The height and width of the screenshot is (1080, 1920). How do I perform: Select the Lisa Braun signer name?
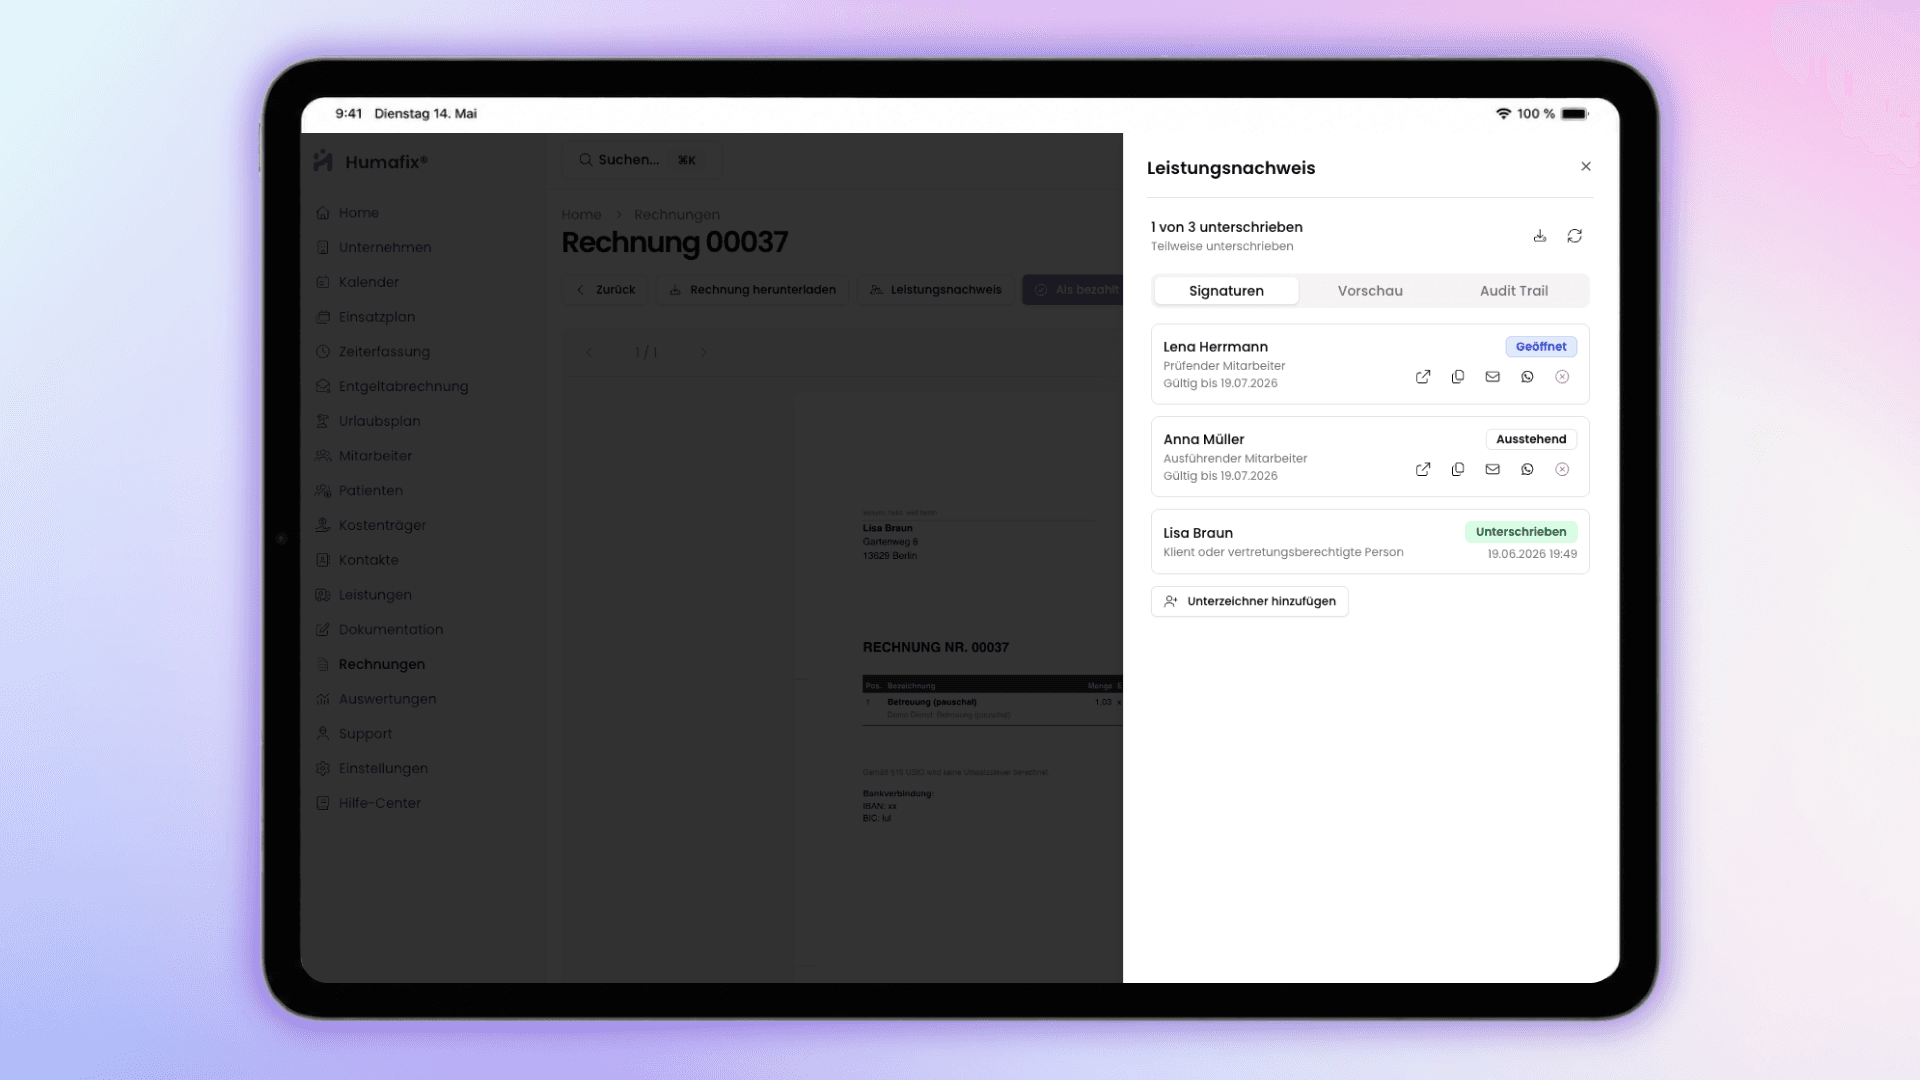tap(1198, 533)
